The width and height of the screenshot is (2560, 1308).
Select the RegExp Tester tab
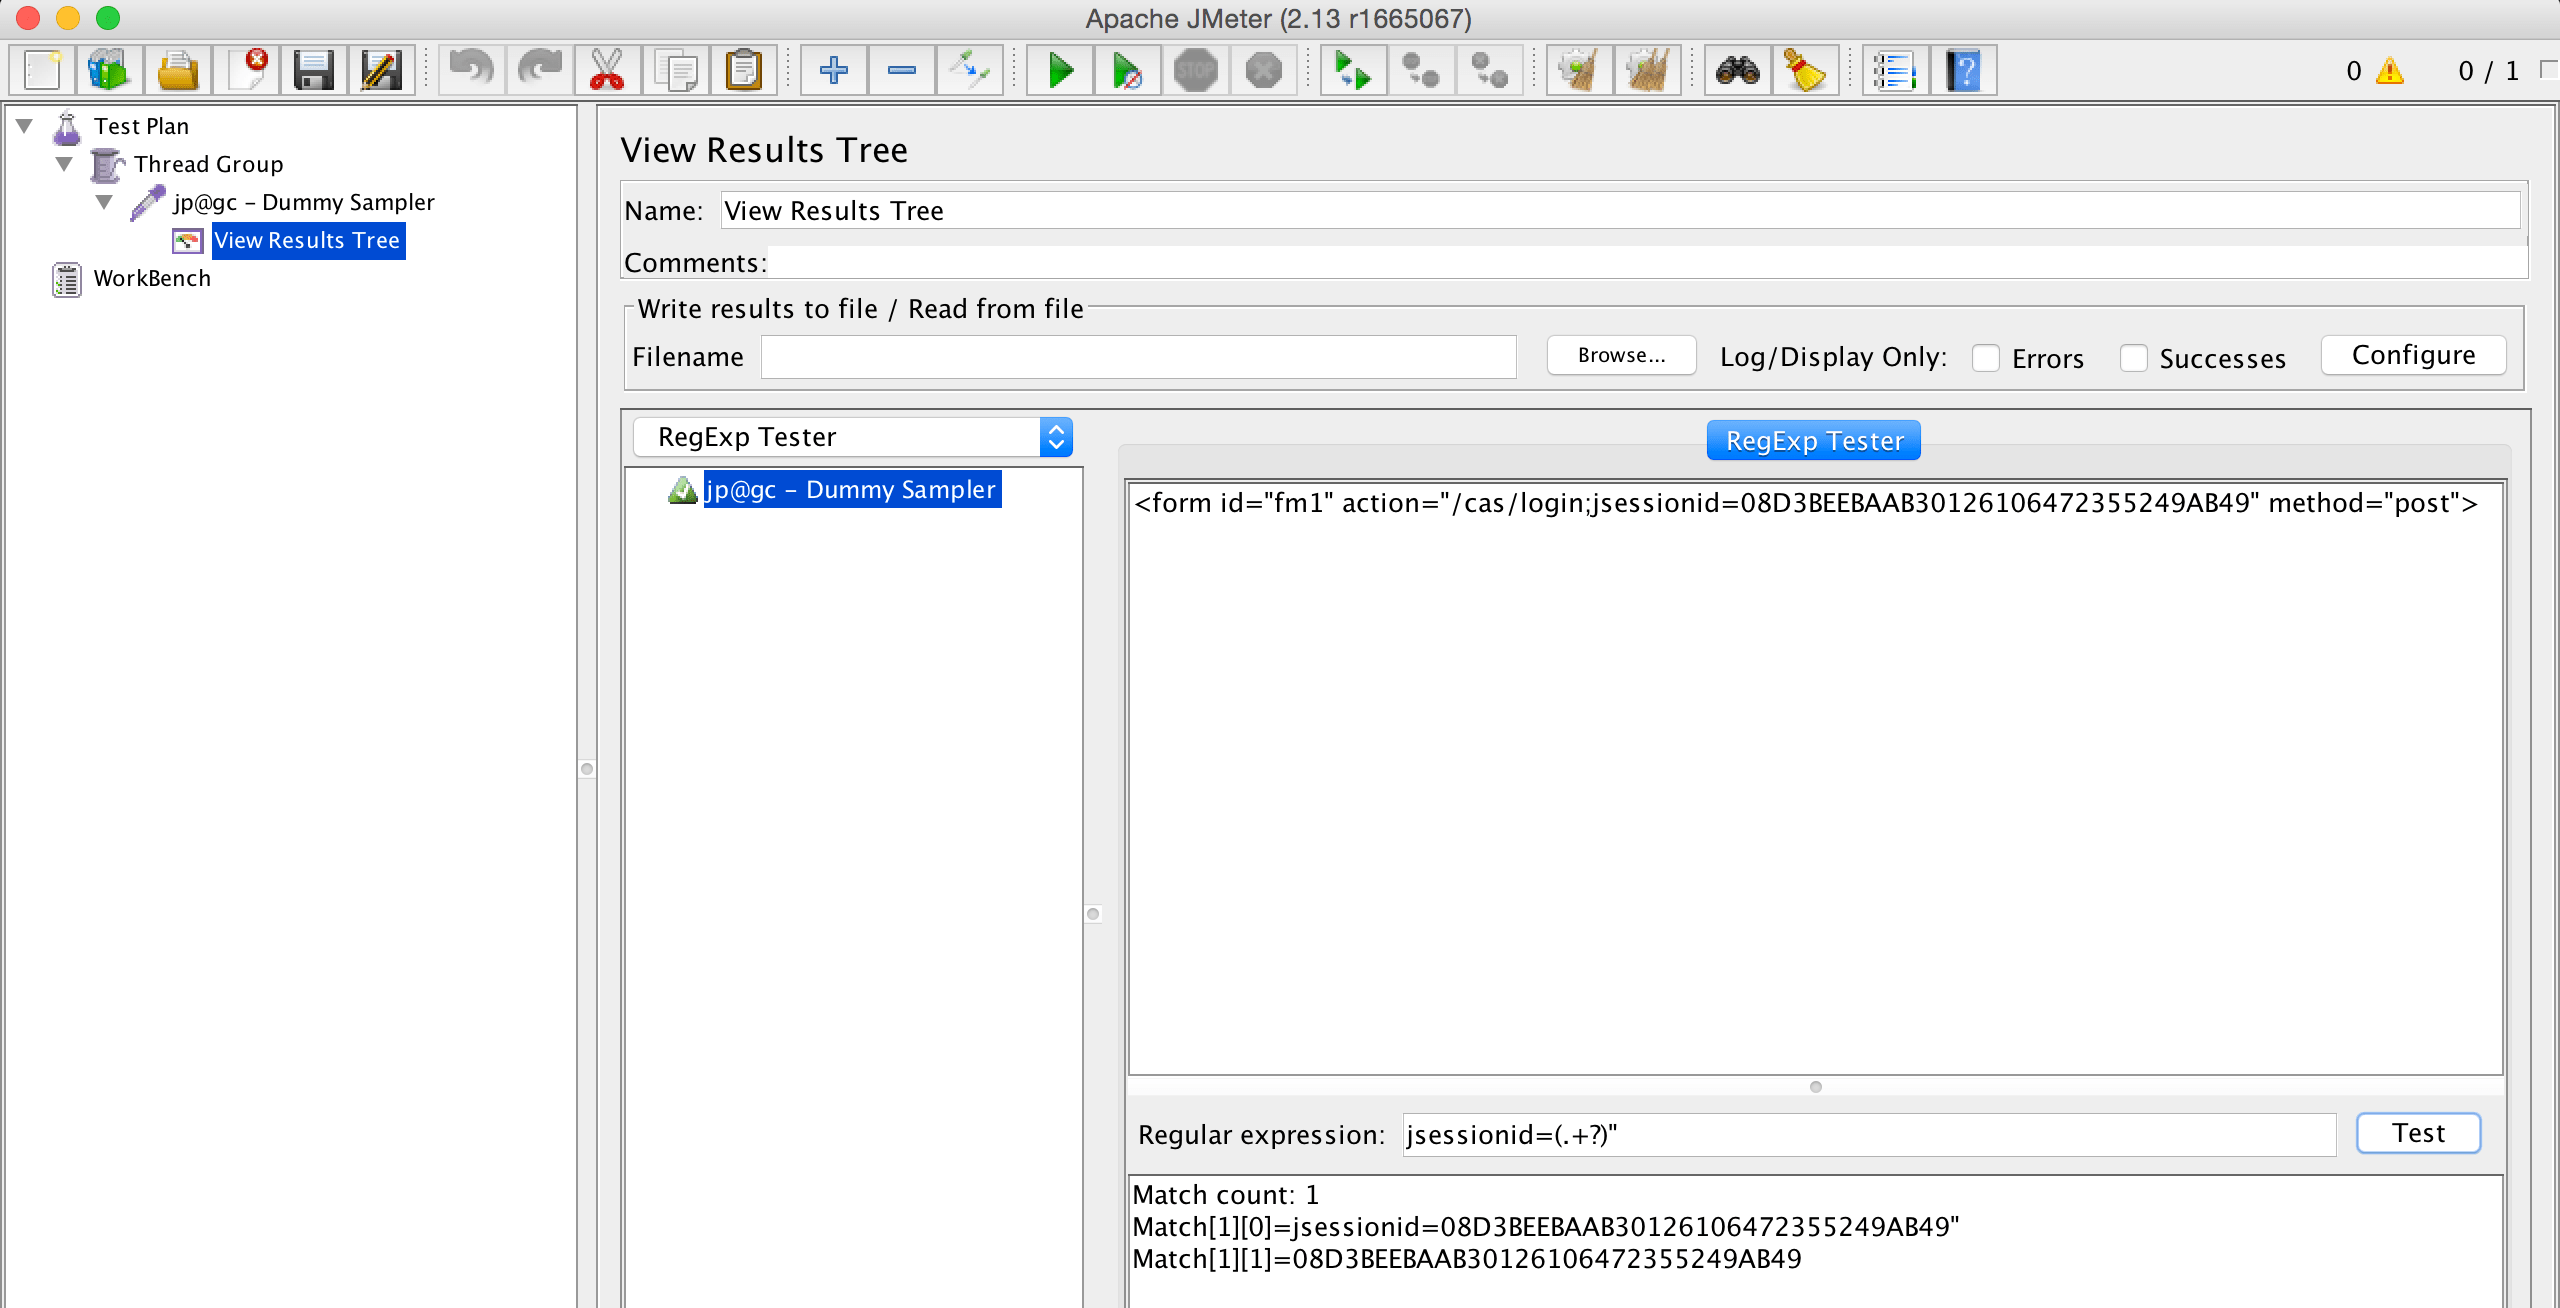pyautogui.click(x=1813, y=441)
